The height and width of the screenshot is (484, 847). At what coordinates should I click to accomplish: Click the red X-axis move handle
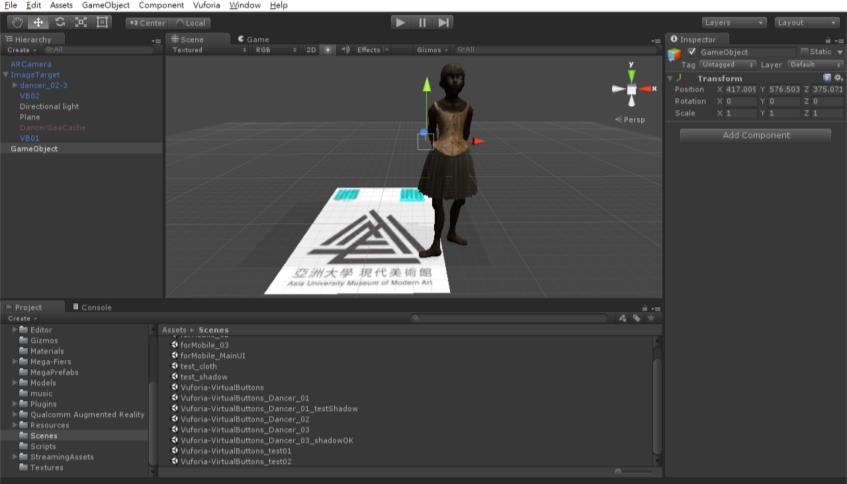478,142
